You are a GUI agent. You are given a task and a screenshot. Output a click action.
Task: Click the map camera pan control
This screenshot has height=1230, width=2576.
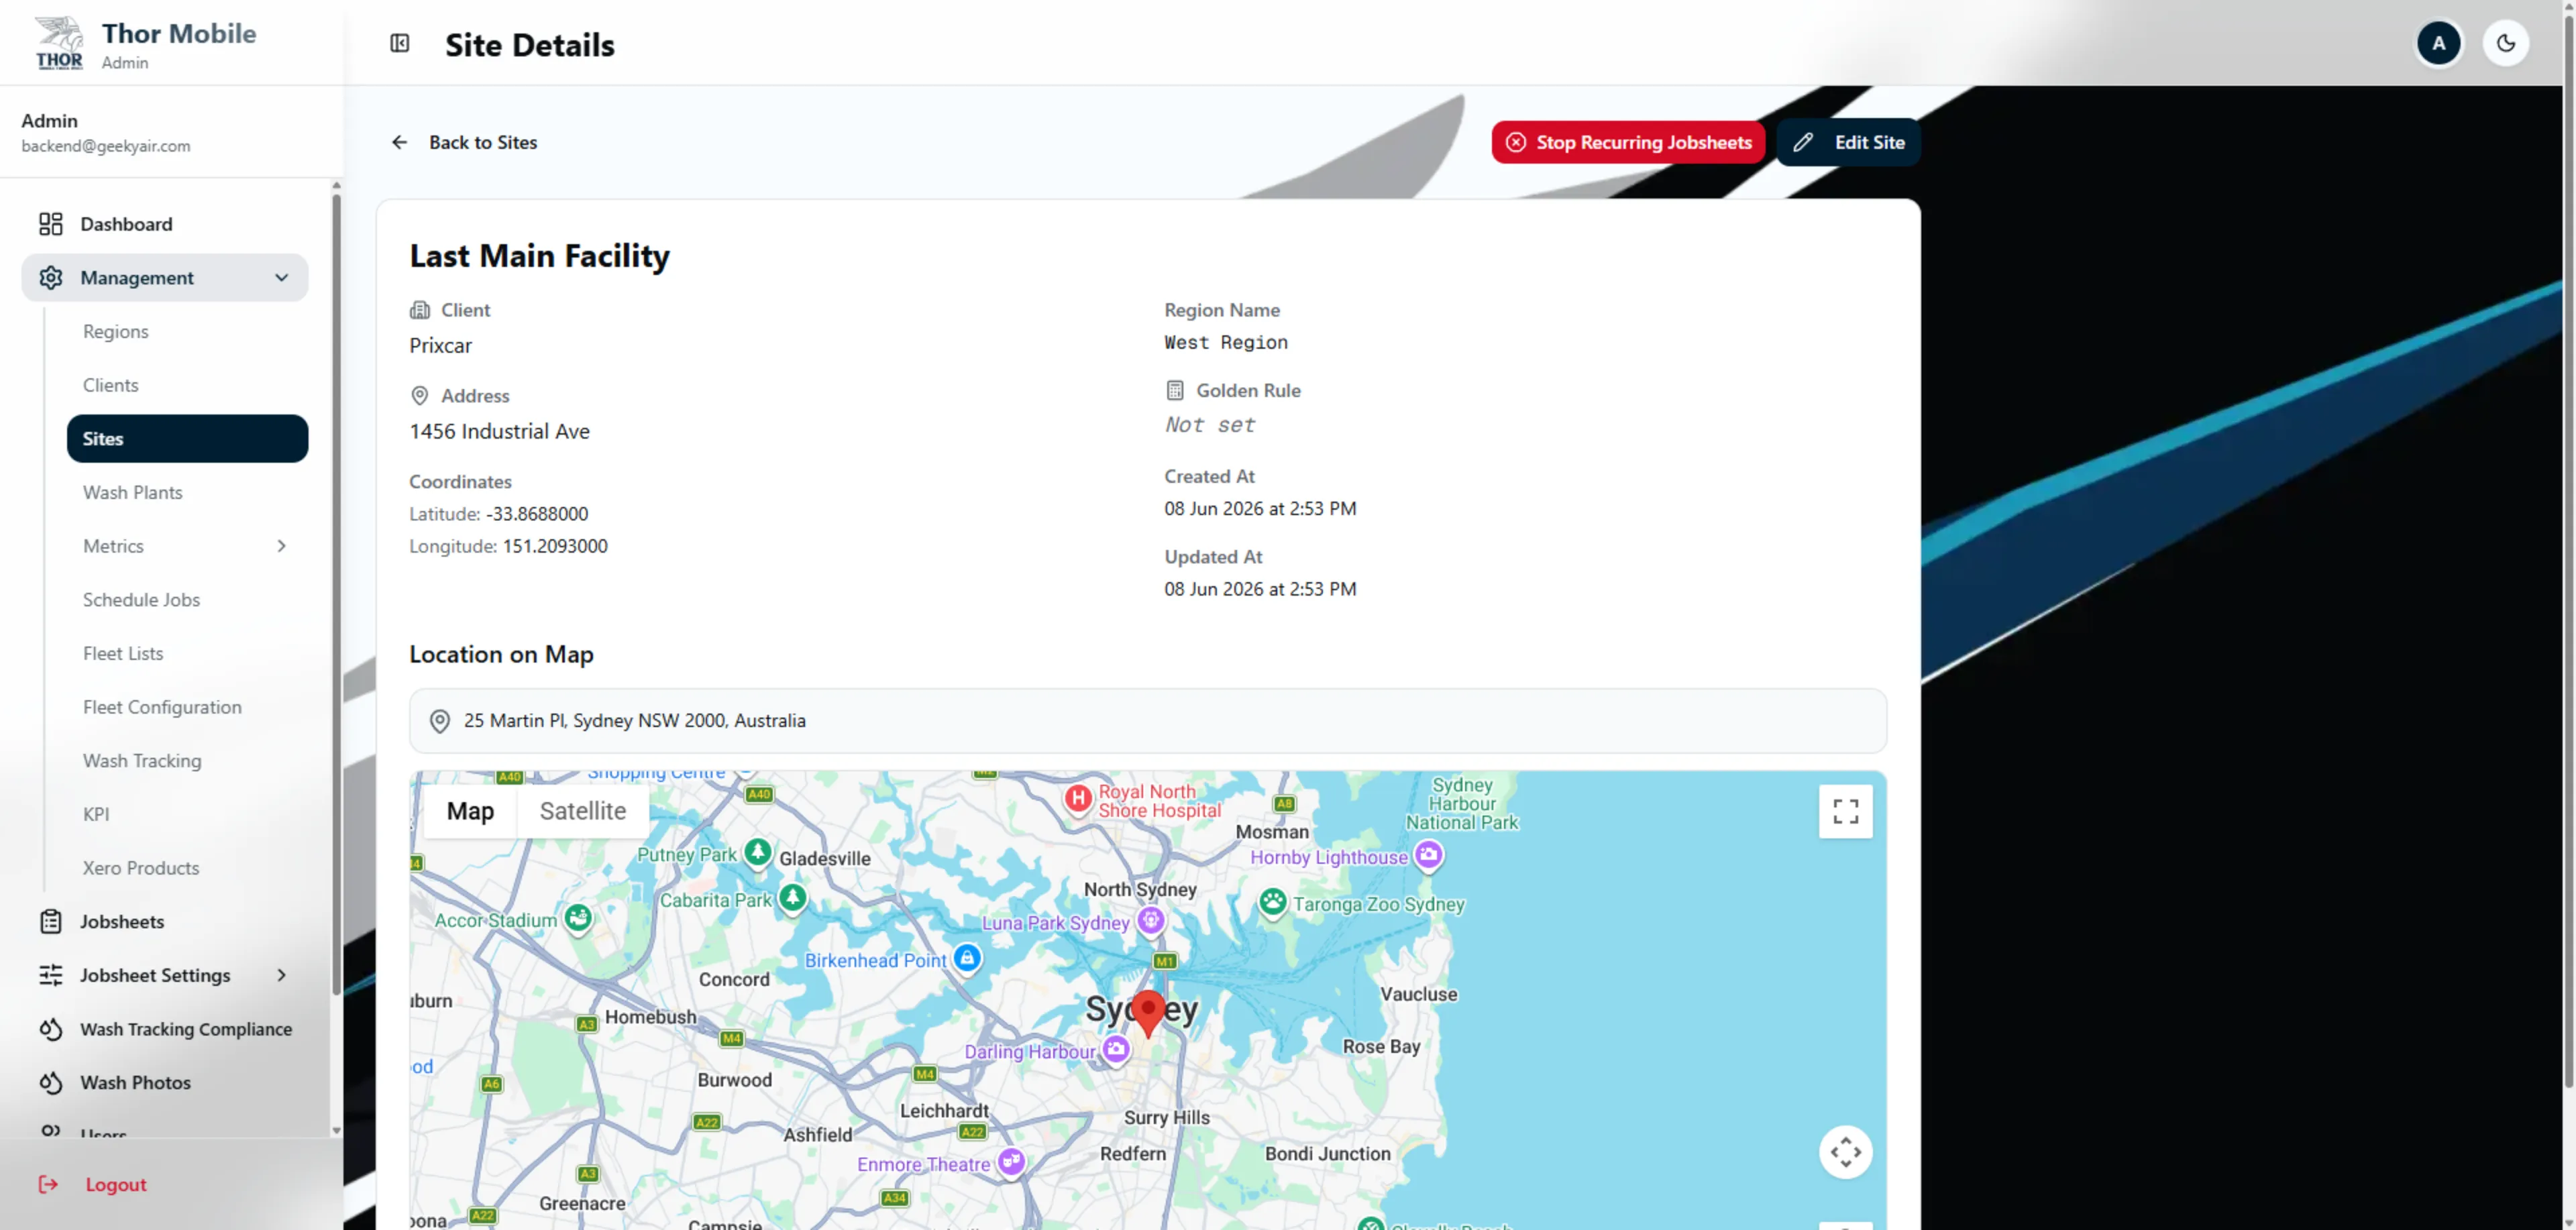[x=1846, y=1152]
